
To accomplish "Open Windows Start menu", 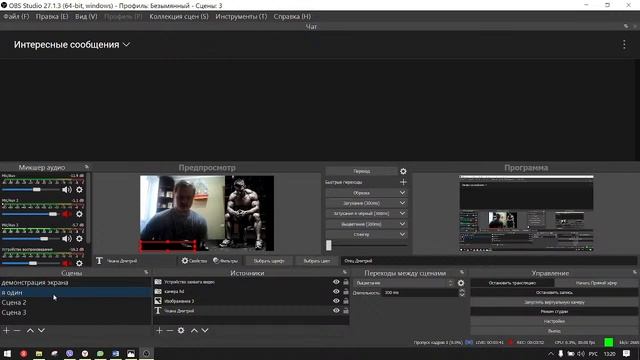I will 7,353.
